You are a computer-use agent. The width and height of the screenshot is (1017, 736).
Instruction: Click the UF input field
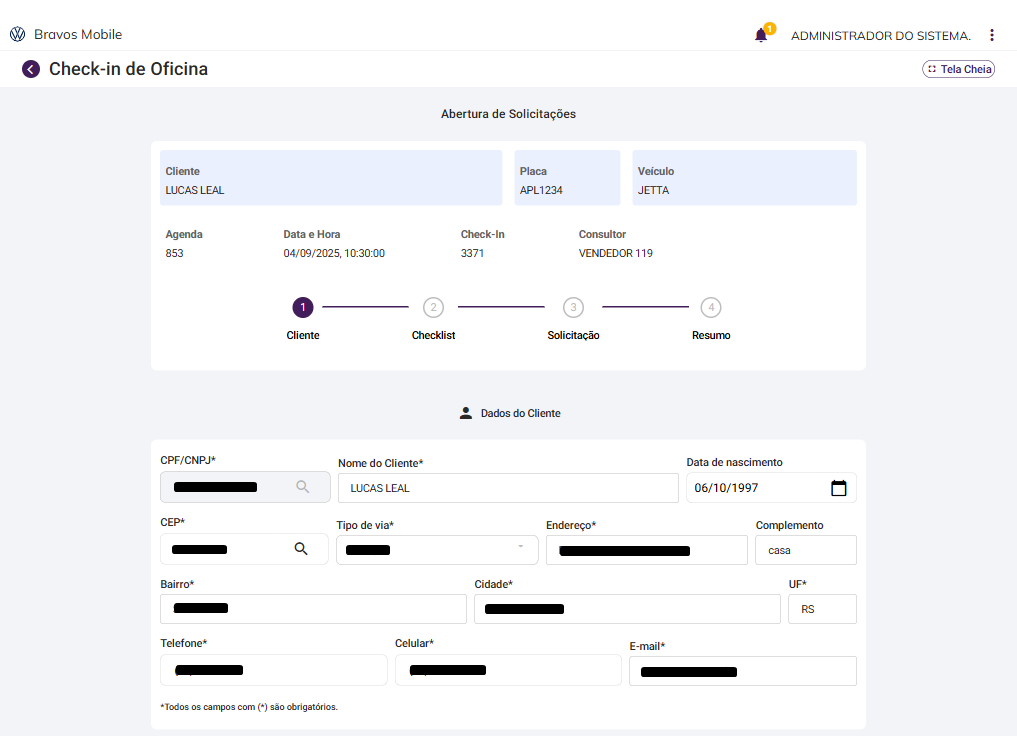822,609
